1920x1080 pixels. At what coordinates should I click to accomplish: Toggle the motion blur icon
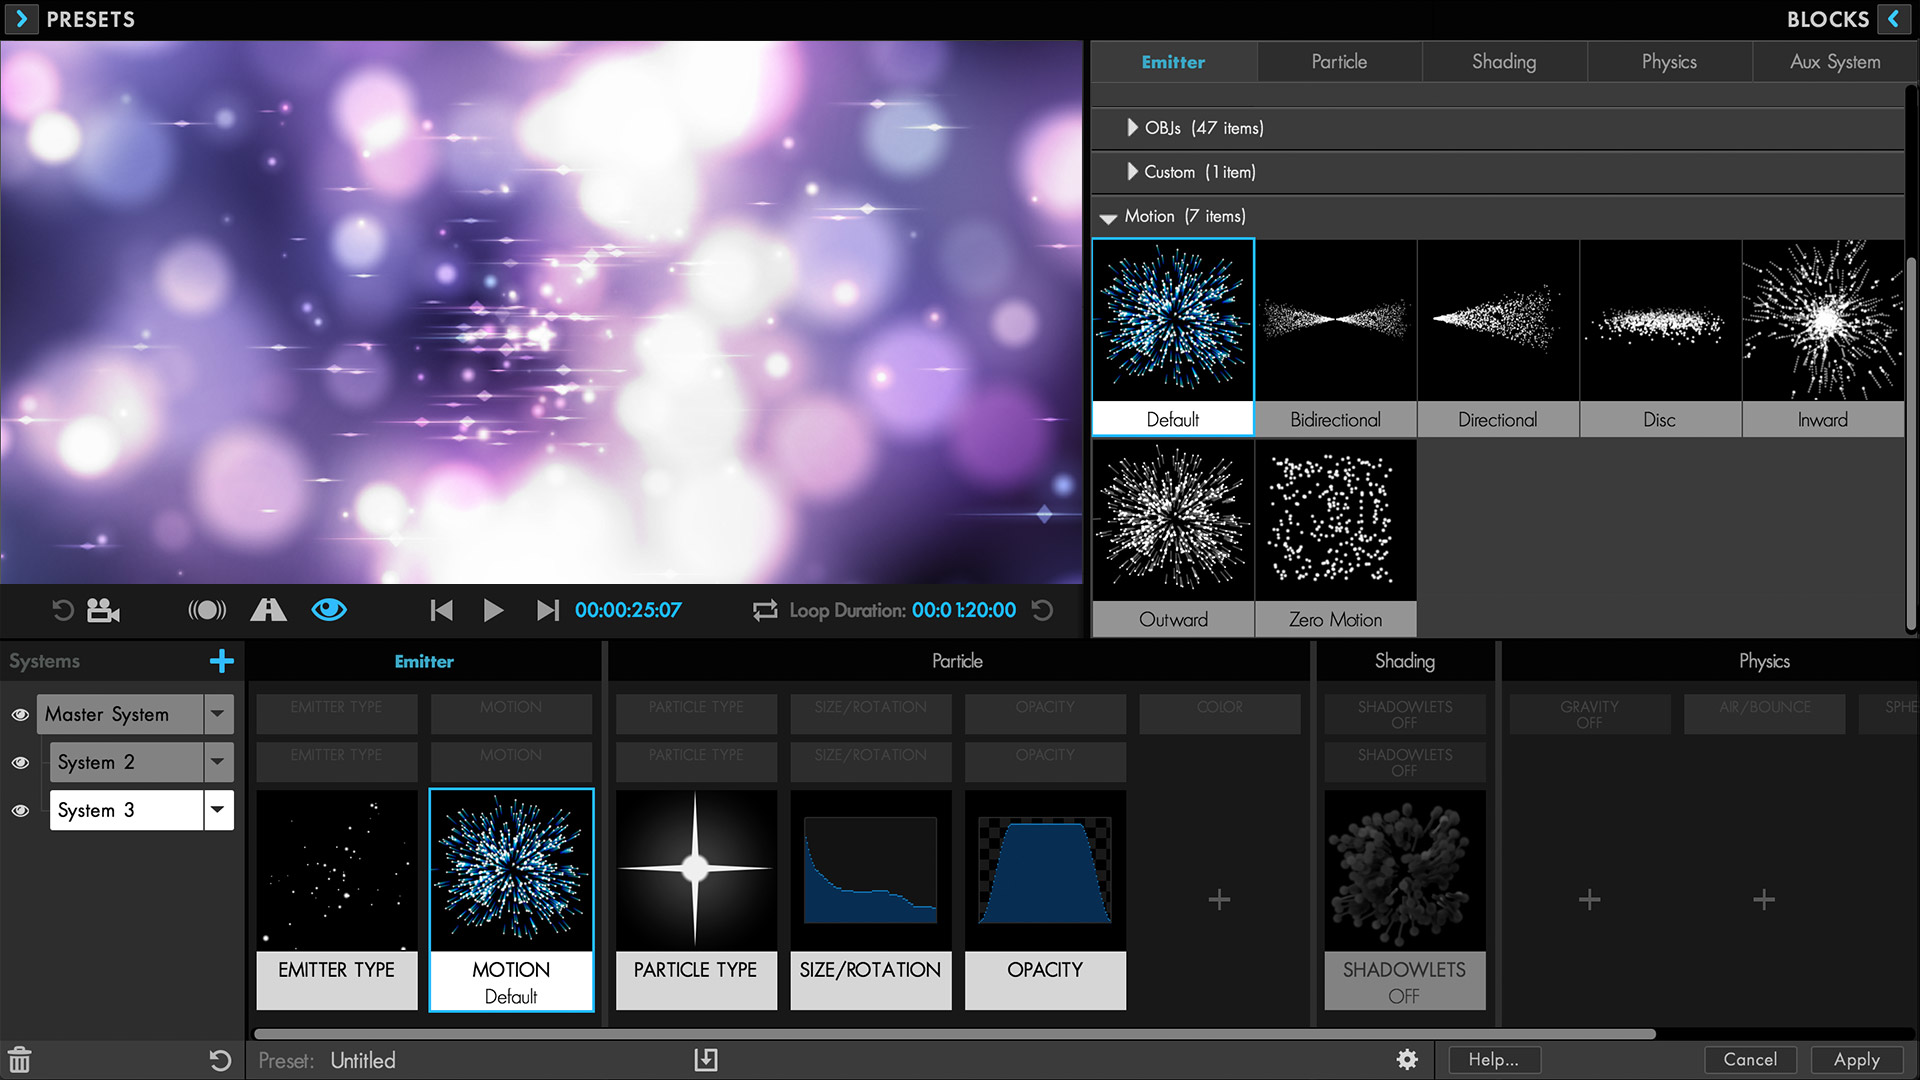207,610
